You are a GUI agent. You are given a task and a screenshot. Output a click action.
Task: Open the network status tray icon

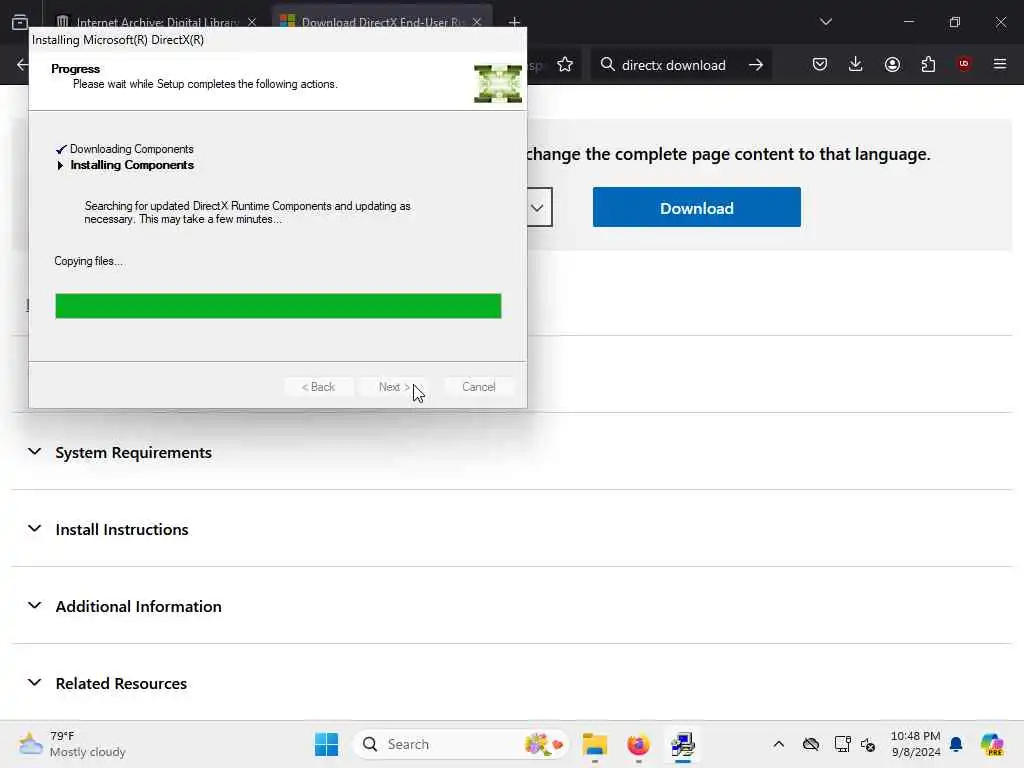tap(842, 744)
